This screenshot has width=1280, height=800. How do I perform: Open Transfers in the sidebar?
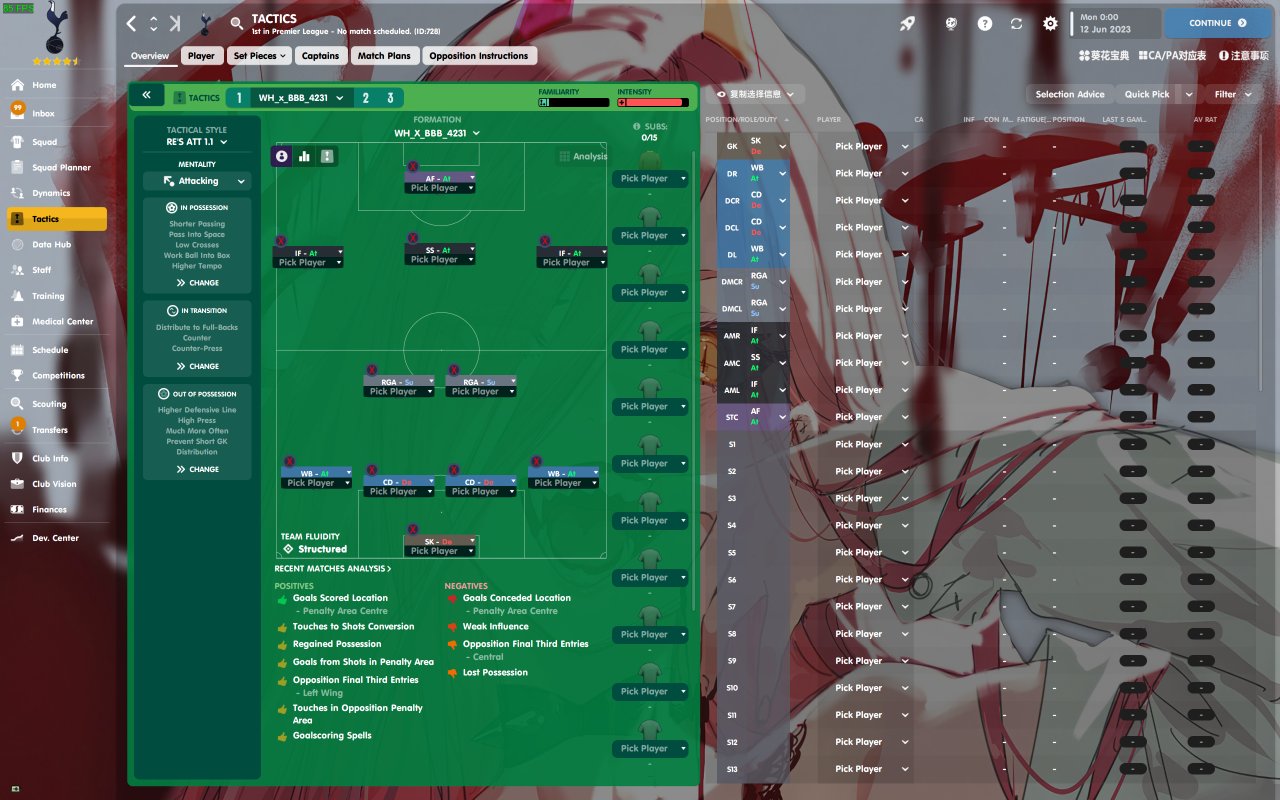tap(57, 430)
